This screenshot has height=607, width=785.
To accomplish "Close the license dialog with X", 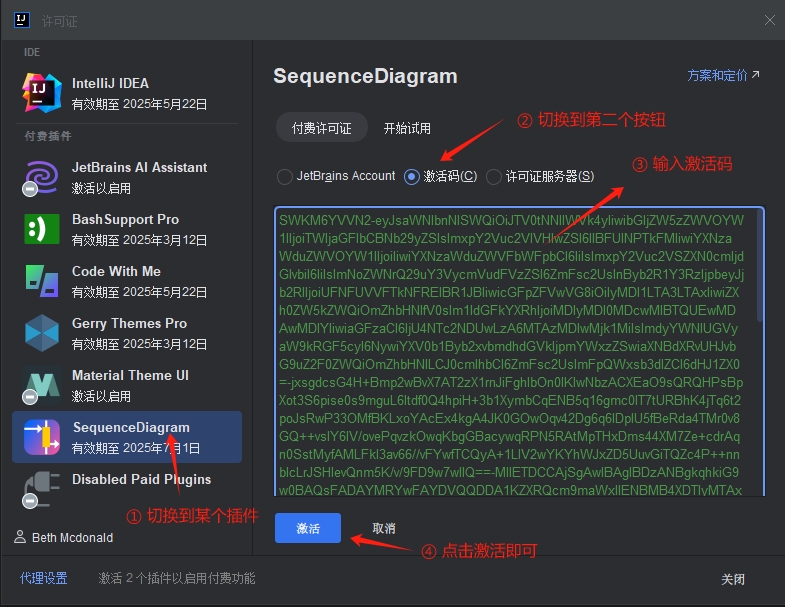I will 769,20.
